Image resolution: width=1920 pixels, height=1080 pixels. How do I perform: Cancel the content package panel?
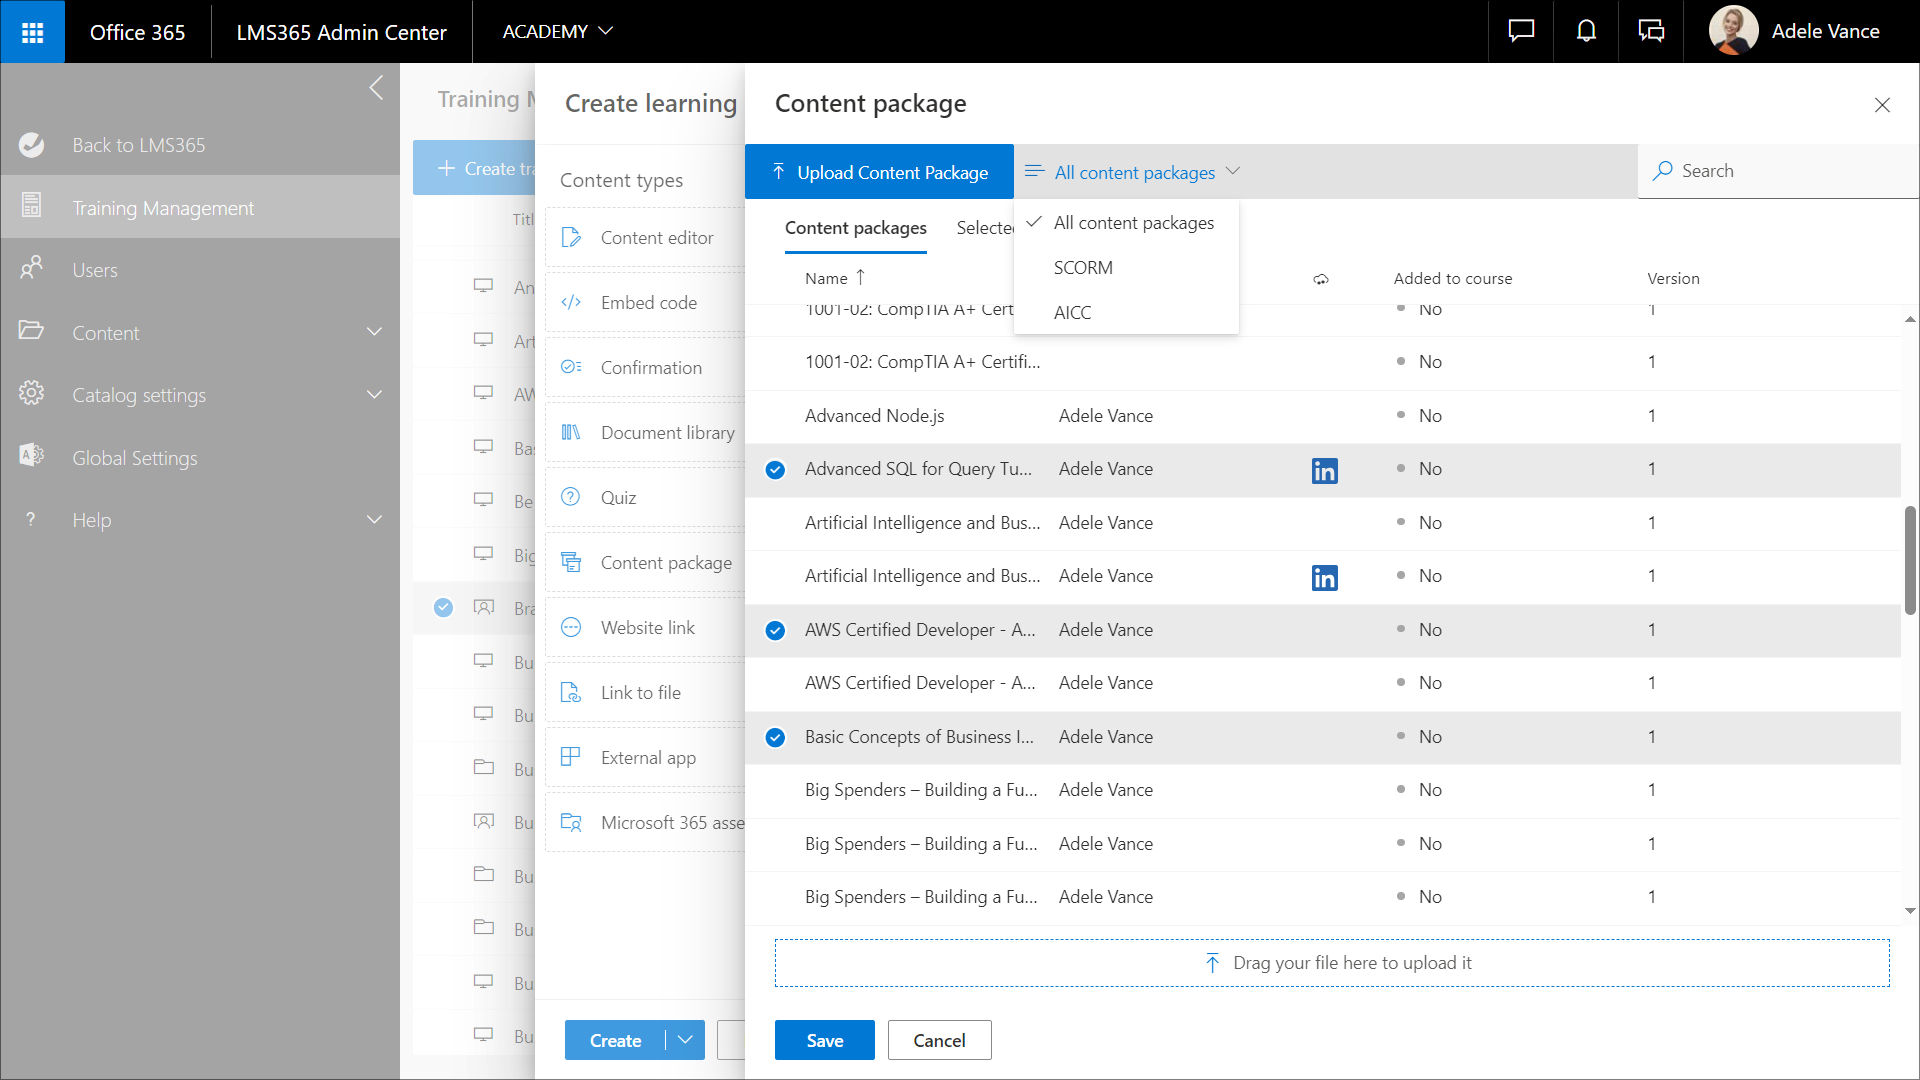click(x=939, y=1040)
